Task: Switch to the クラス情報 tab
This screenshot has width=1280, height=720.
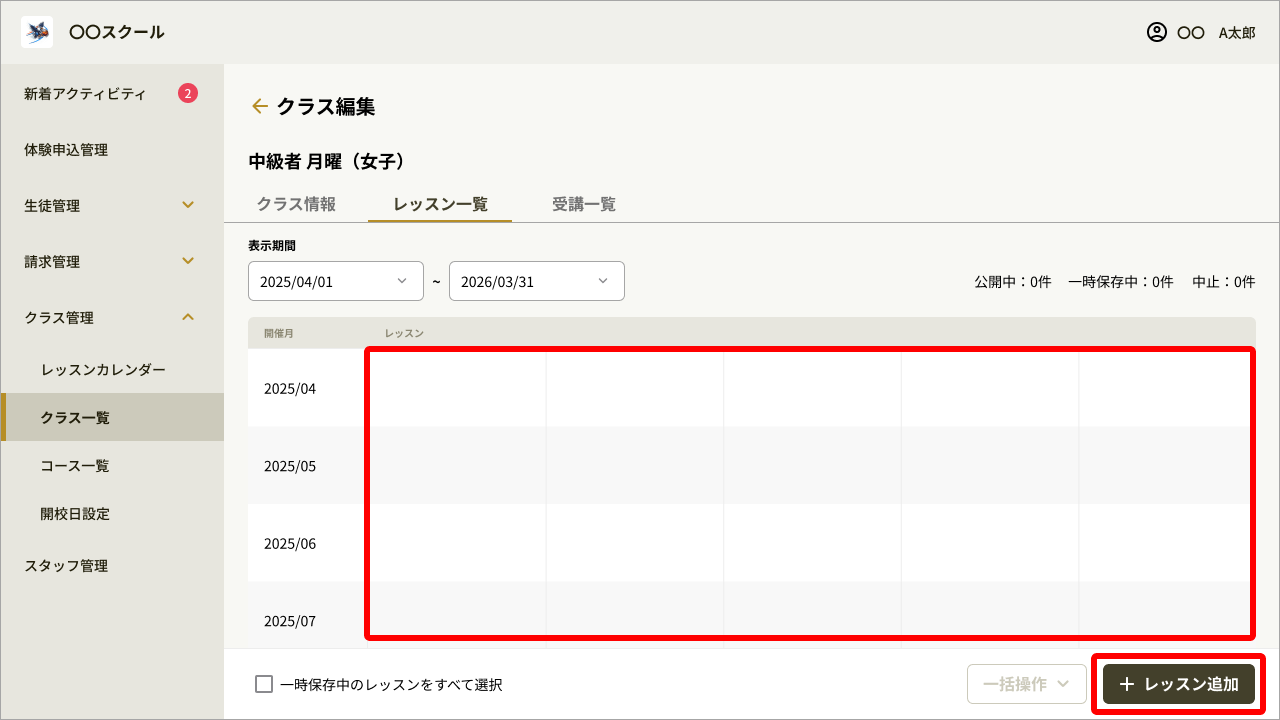Action: click(x=296, y=204)
